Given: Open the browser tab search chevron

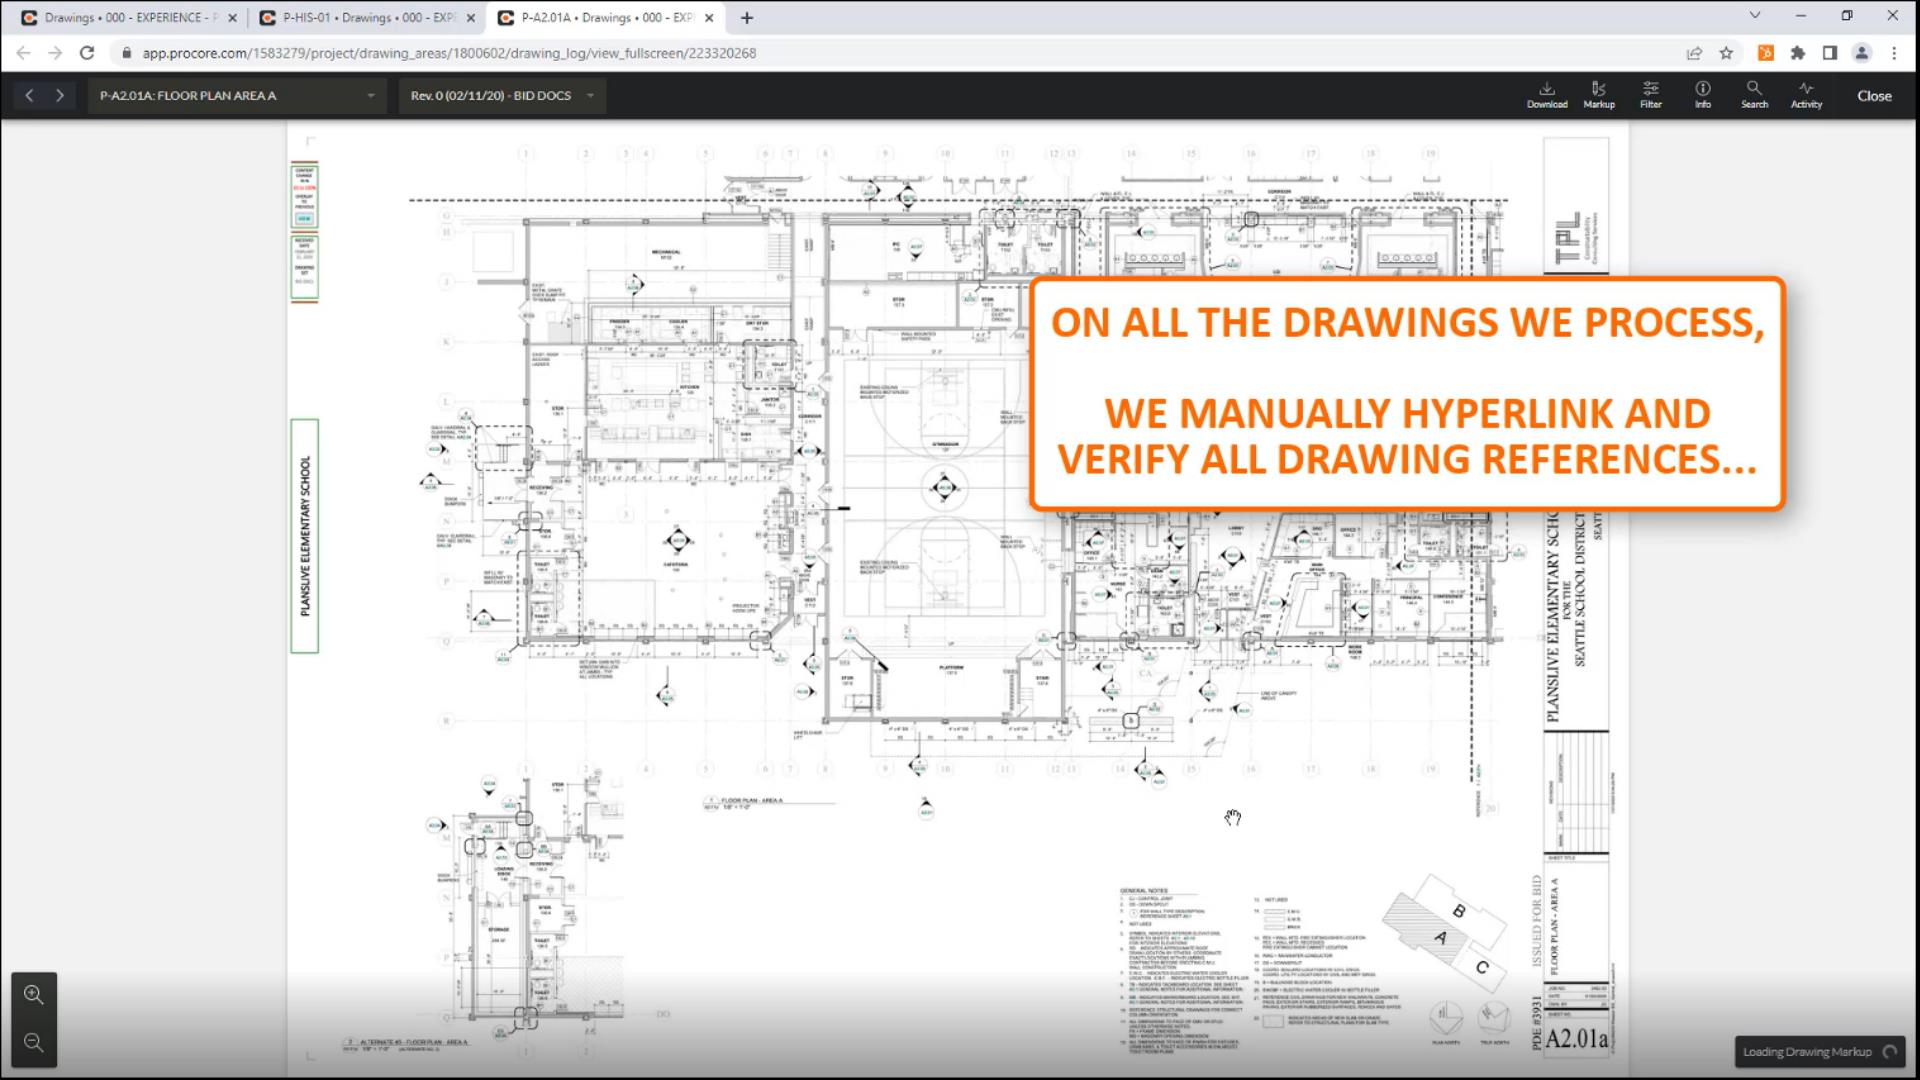Looking at the screenshot, I should tap(1754, 16).
